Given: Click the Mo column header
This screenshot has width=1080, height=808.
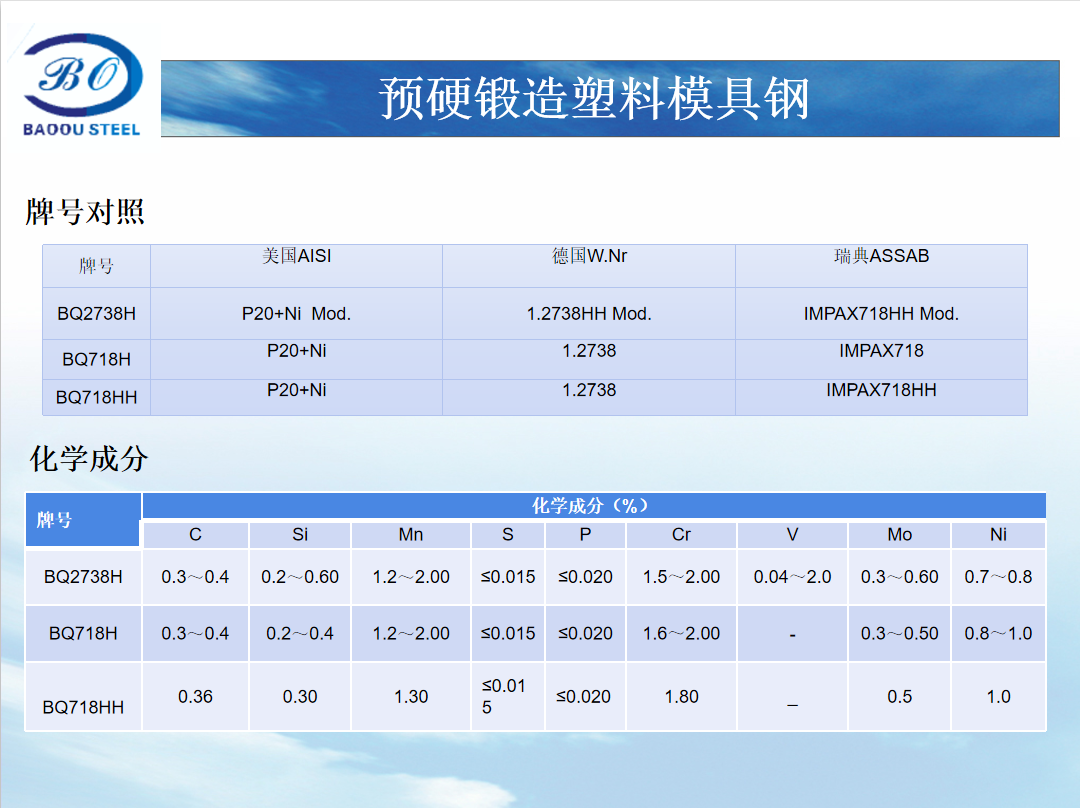Looking at the screenshot, I should click(898, 535).
